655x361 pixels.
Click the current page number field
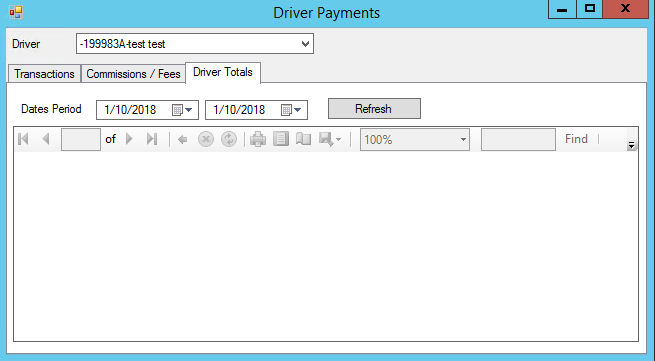[x=81, y=140]
